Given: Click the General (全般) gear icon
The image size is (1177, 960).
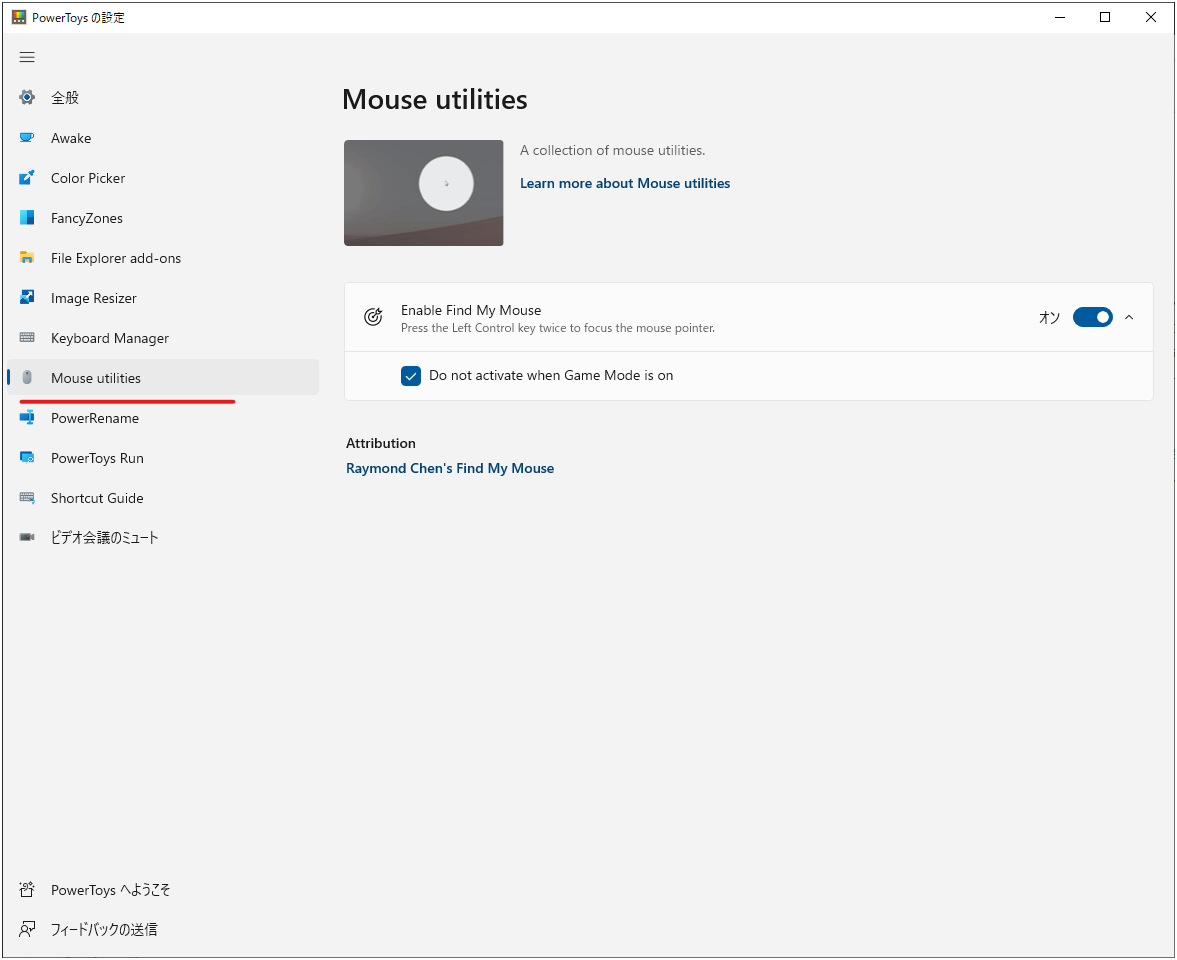Looking at the screenshot, I should coord(27,97).
